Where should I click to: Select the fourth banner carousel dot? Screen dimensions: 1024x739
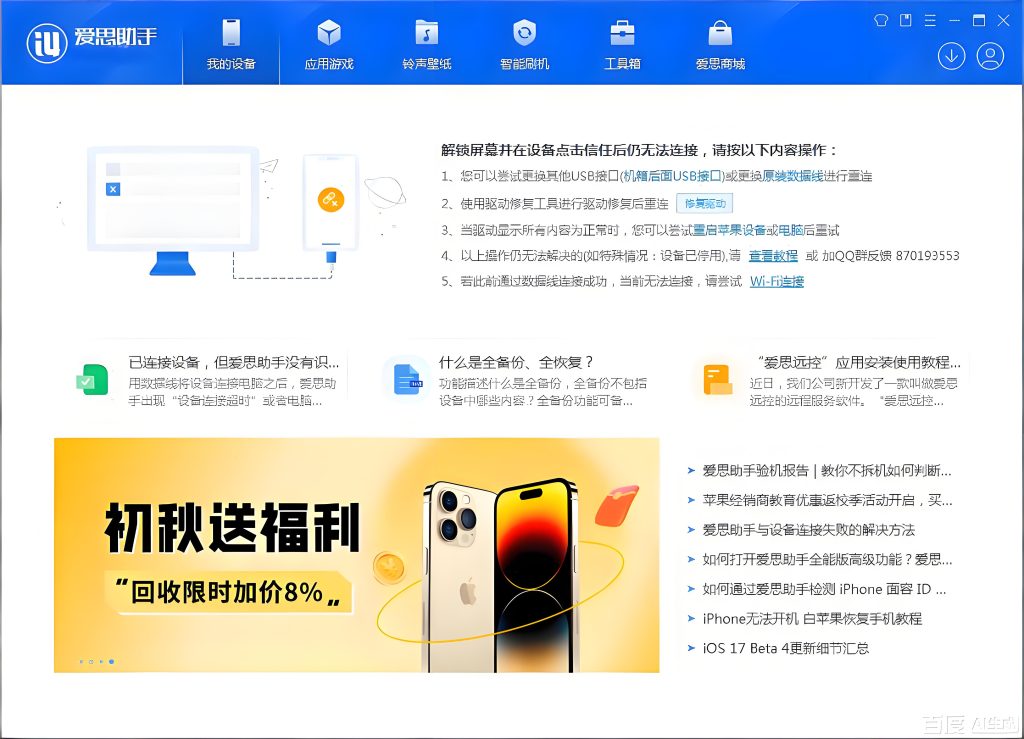tap(111, 662)
